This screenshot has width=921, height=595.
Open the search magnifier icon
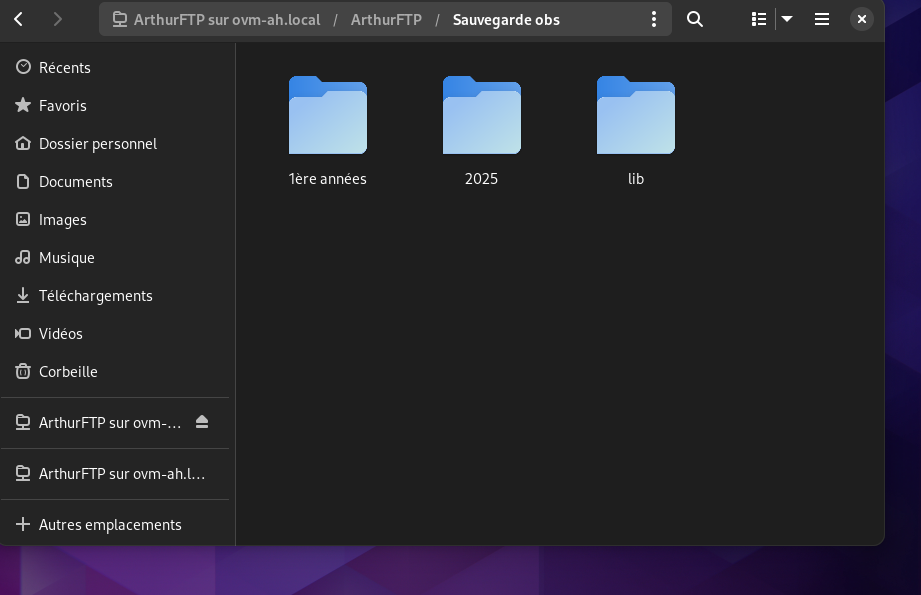pyautogui.click(x=695, y=19)
